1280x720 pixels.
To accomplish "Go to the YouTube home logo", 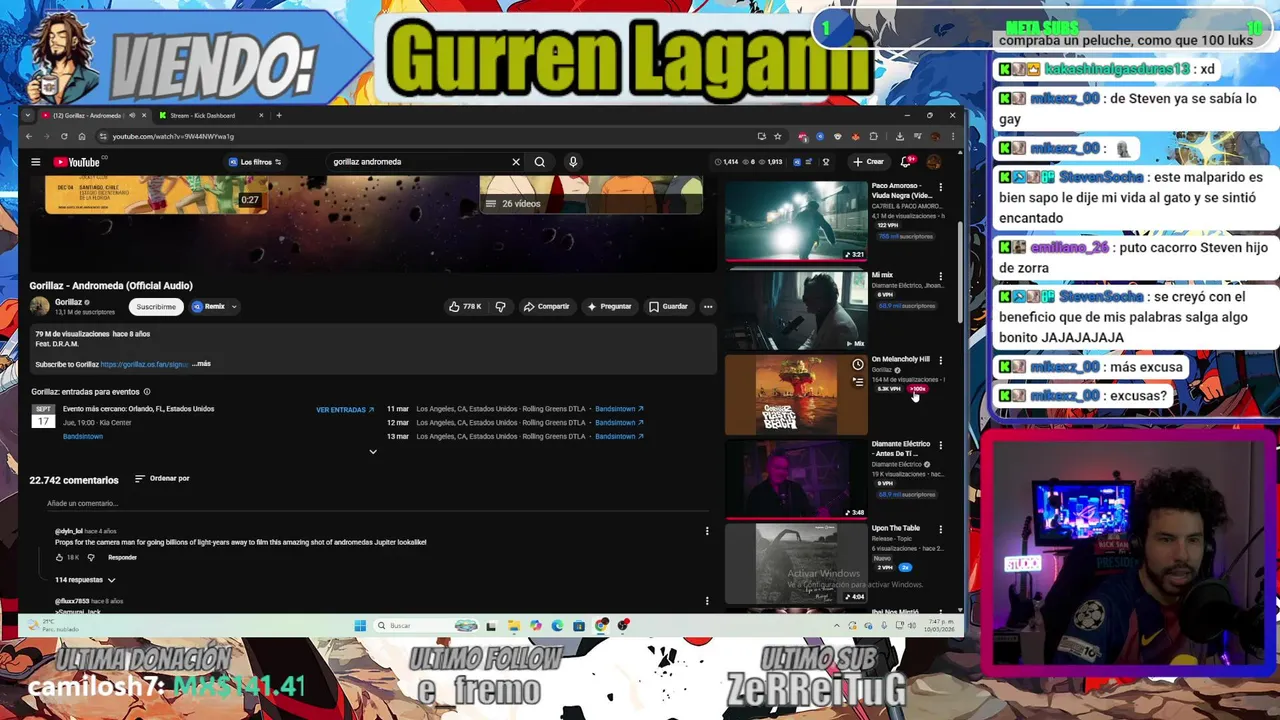I will [77, 162].
